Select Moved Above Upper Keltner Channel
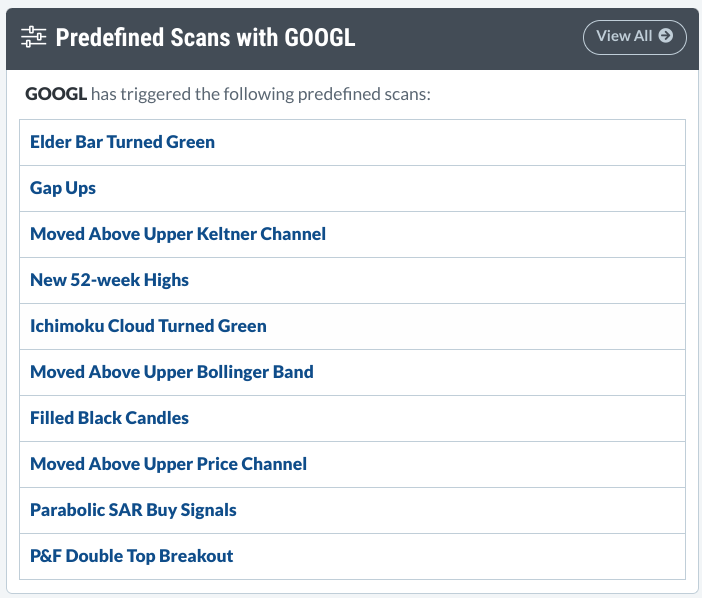Screen dimensions: 702x598 [x=178, y=234]
